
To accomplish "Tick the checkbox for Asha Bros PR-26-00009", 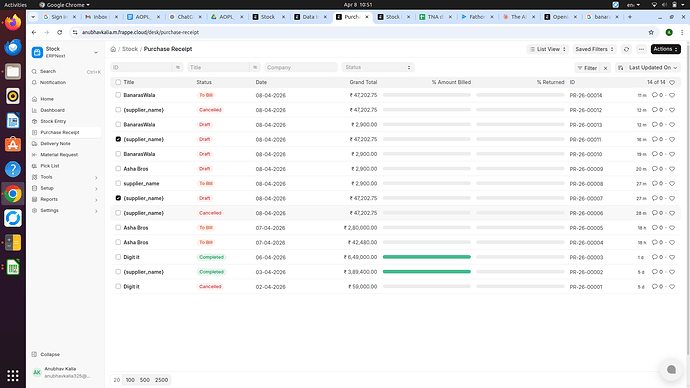I will click(118, 168).
